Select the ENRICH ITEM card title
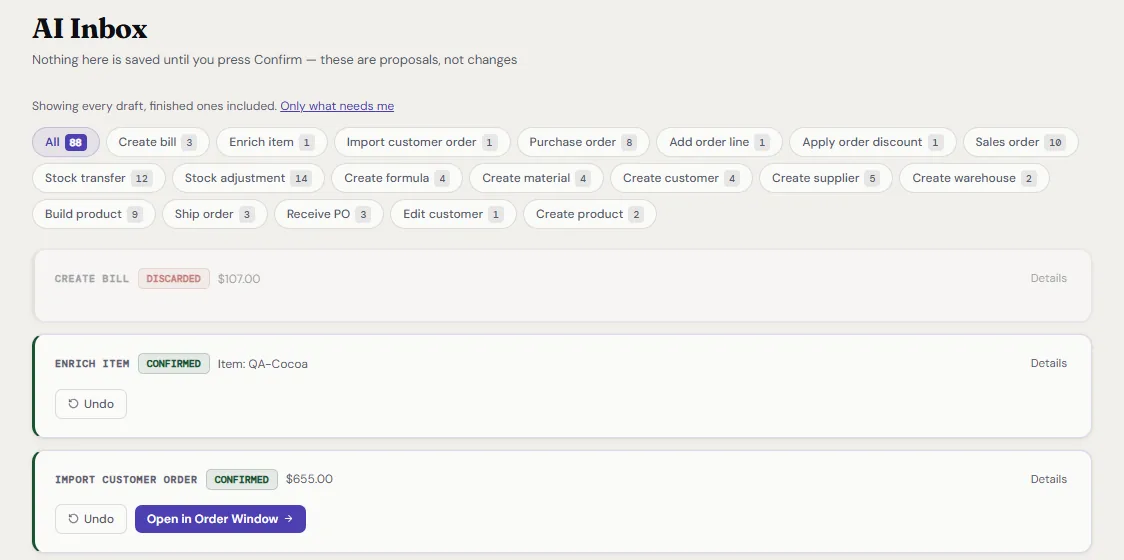Viewport: 1124px width, 560px height. (x=92, y=364)
